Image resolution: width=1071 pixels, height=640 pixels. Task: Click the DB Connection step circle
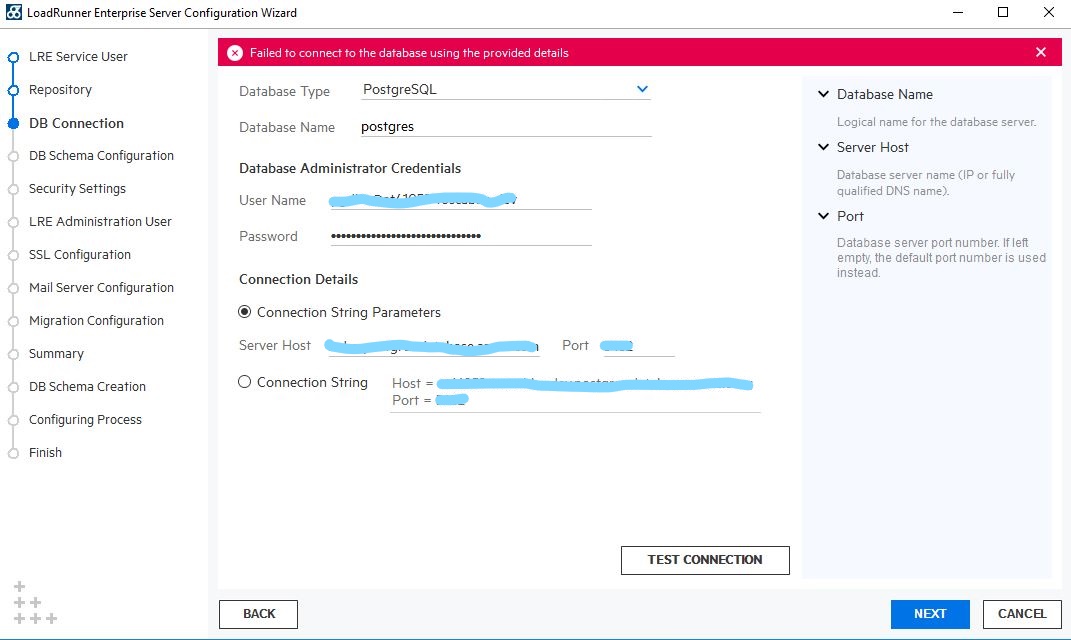pos(13,124)
